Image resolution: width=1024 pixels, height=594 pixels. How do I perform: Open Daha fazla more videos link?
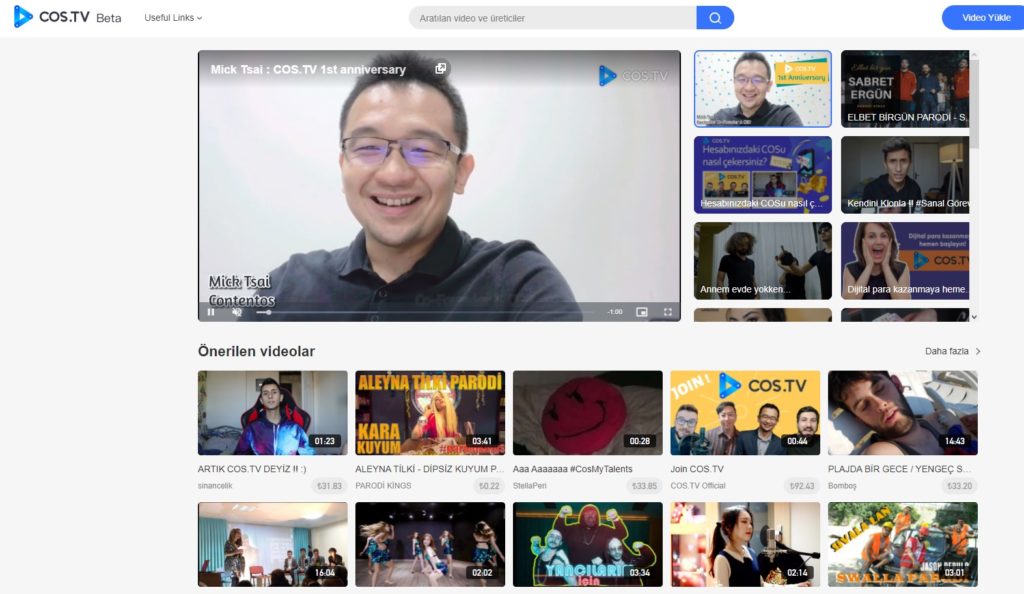click(x=946, y=351)
